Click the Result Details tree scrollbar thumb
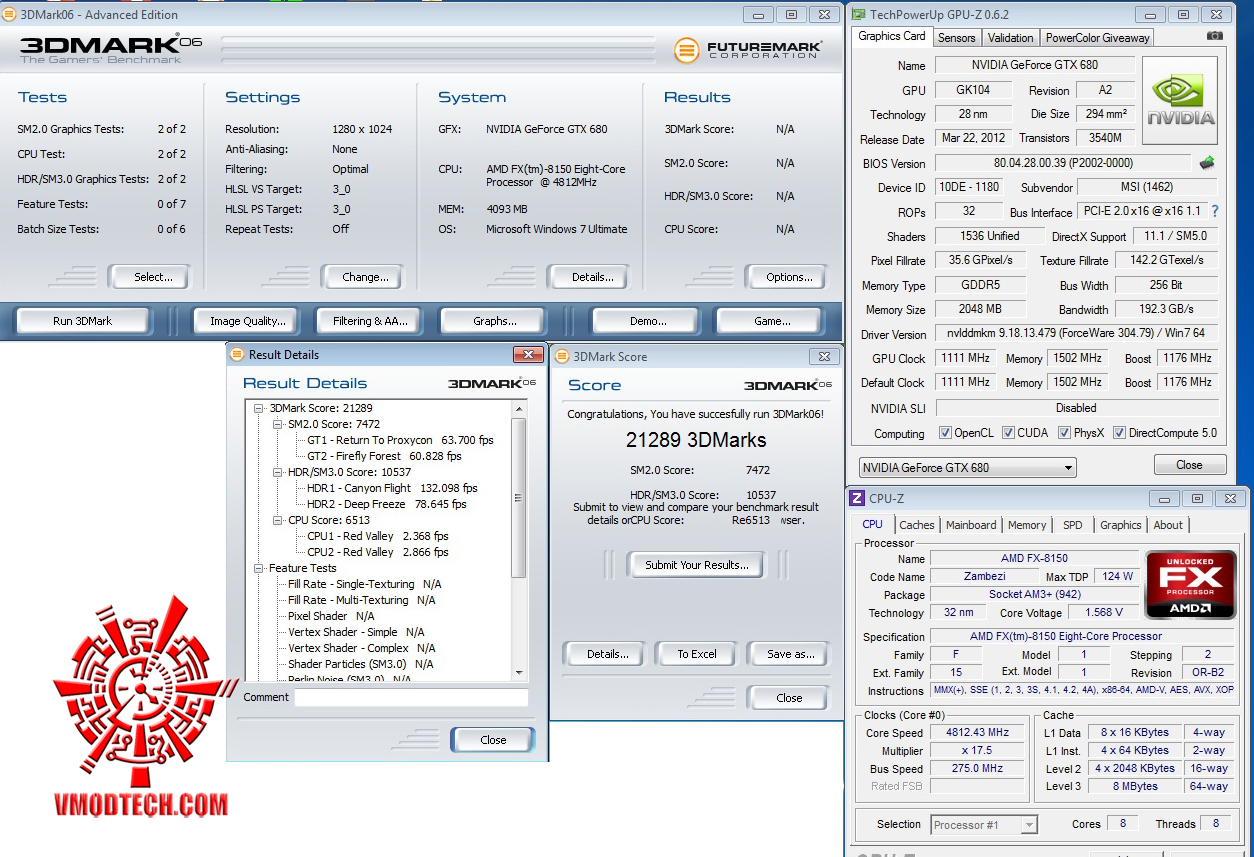The height and width of the screenshot is (857, 1254). click(x=518, y=497)
